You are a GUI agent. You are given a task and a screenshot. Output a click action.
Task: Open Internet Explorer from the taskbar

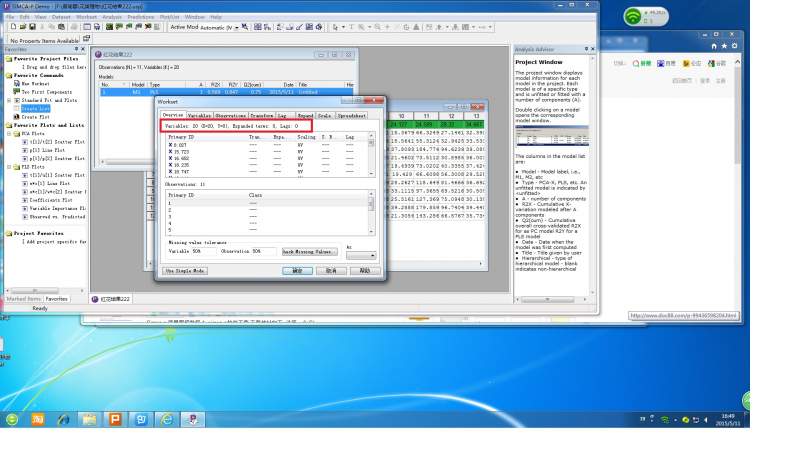(167, 419)
